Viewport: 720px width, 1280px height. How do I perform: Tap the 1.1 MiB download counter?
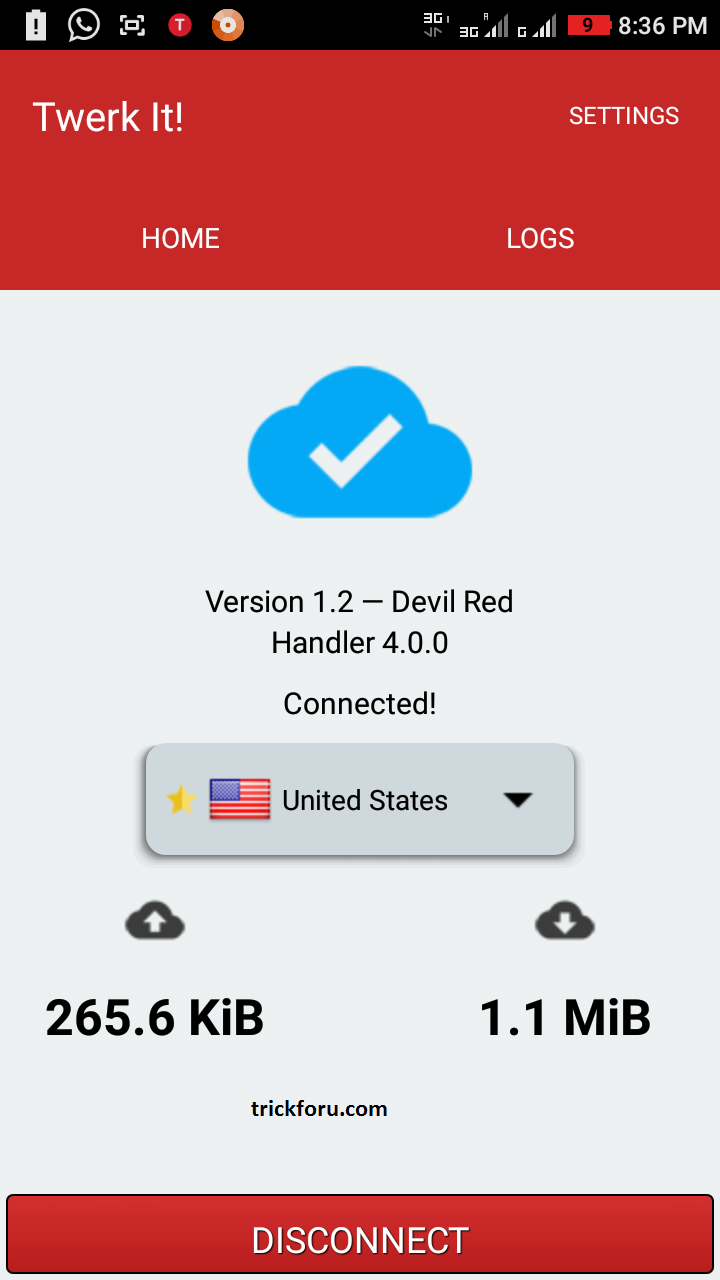tap(565, 1018)
